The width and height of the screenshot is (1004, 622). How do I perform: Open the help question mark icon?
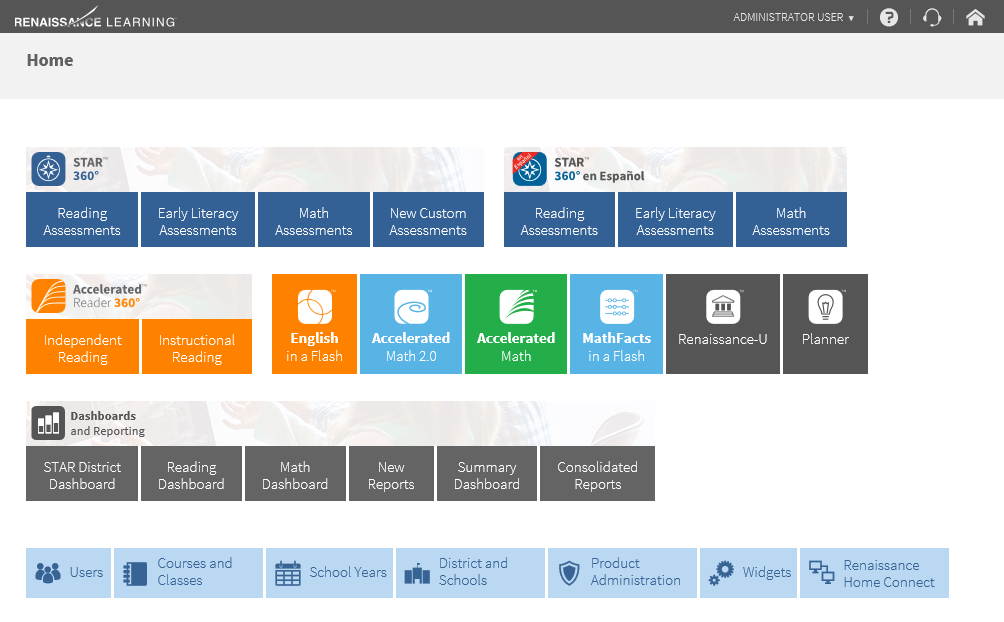click(889, 17)
